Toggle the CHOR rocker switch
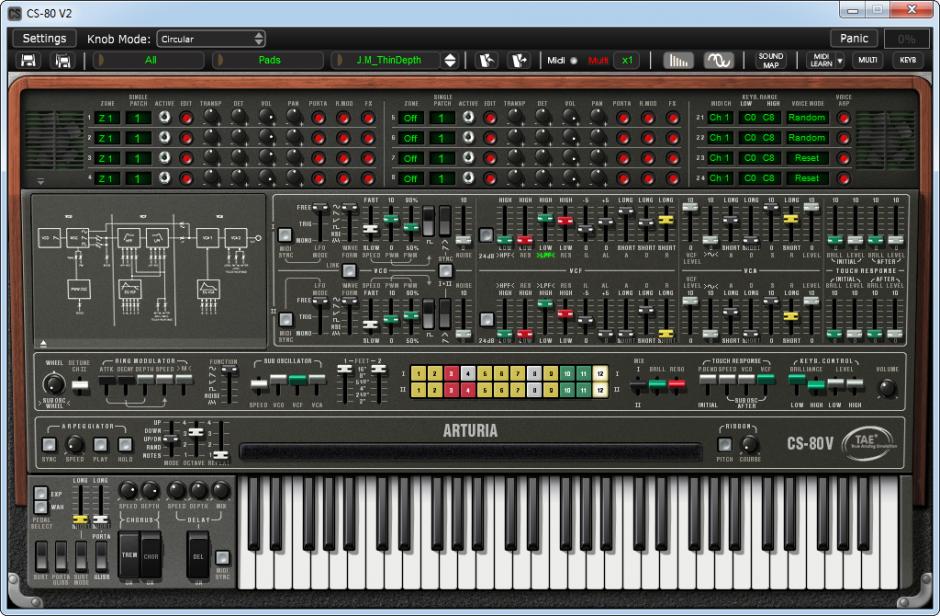The image size is (940, 616). tap(151, 555)
